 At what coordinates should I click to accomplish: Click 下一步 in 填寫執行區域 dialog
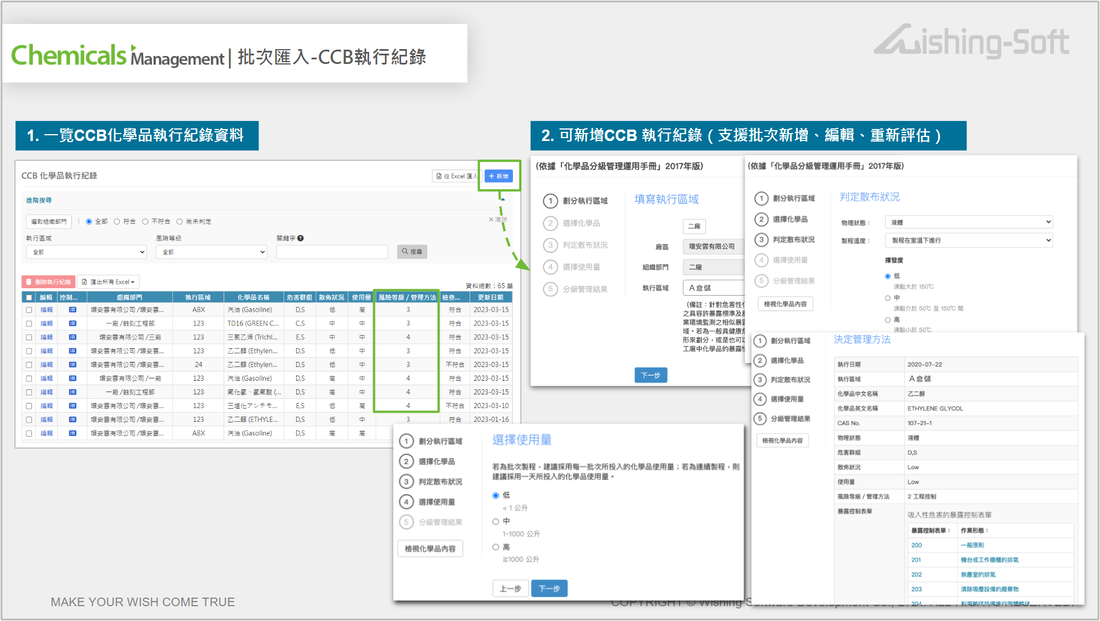[x=650, y=375]
